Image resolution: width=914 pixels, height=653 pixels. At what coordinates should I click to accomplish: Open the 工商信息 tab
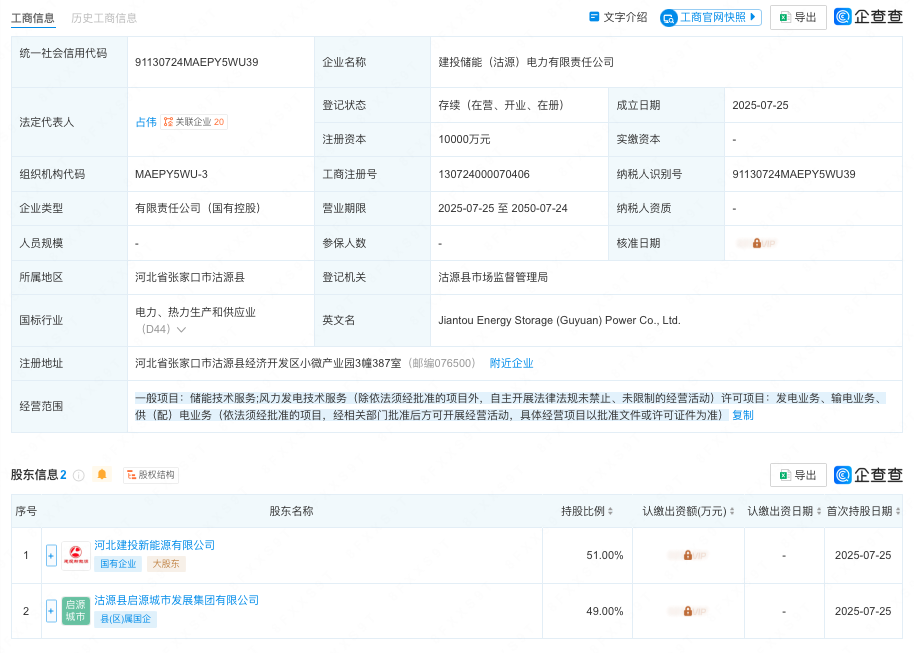33,18
